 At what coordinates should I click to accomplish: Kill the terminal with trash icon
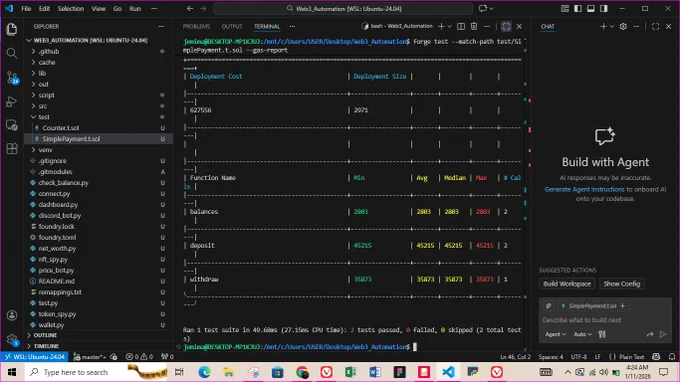tap(474, 26)
